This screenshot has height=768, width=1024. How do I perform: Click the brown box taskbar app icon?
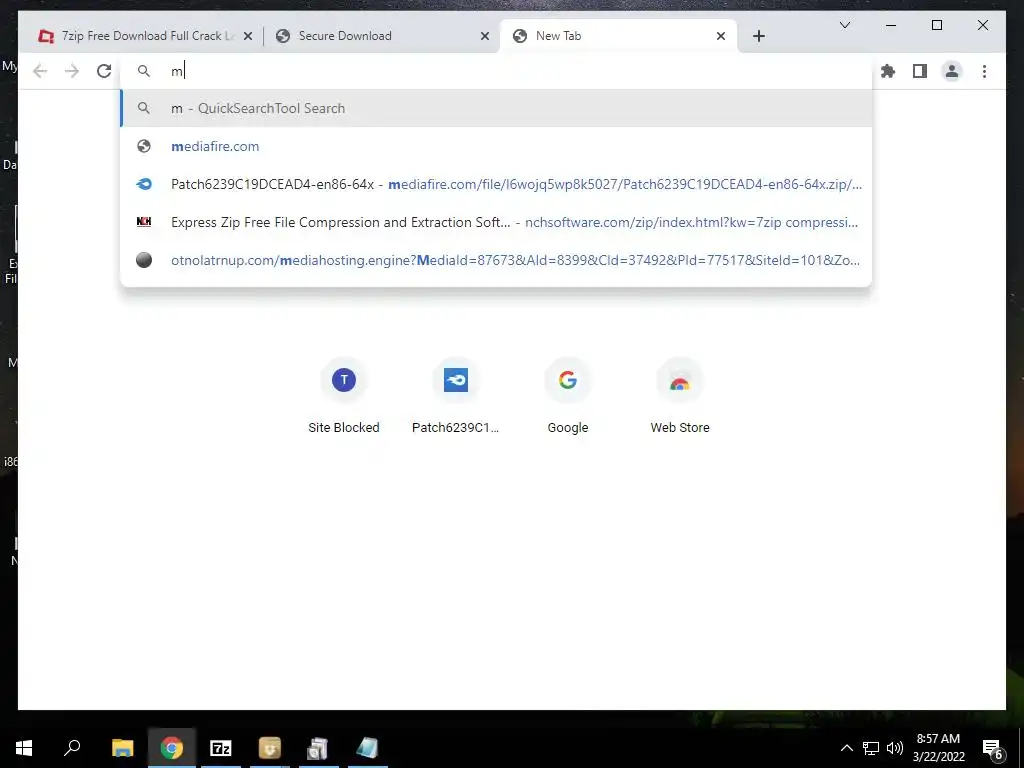(x=269, y=748)
